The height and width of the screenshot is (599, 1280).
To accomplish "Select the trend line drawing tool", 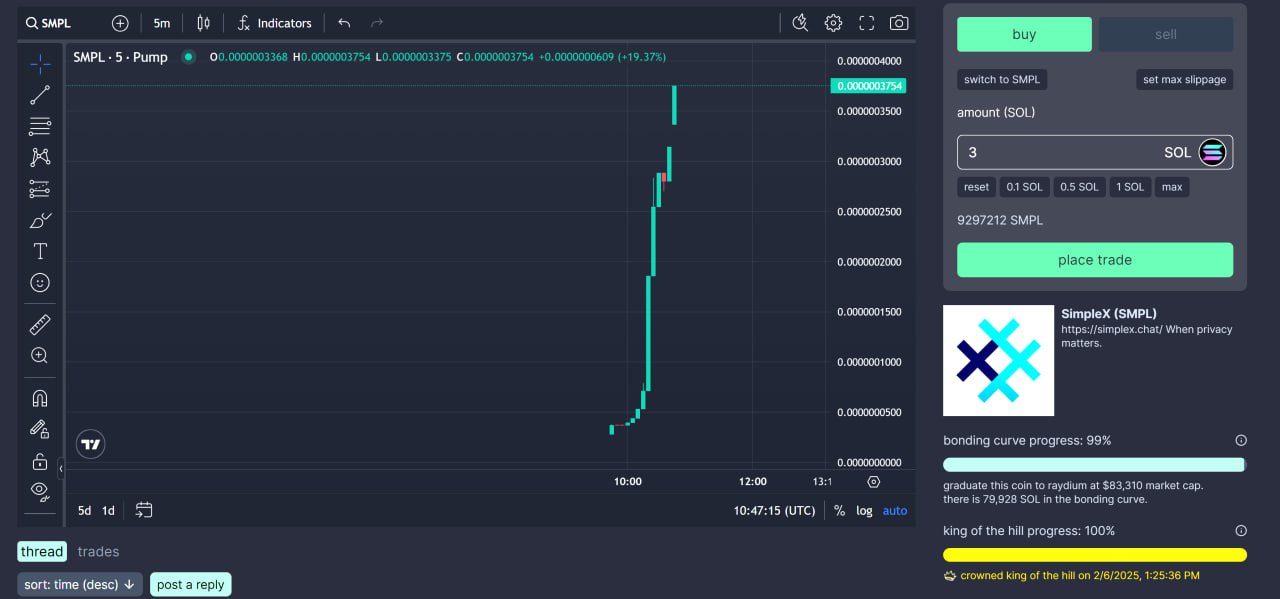I will pos(40,95).
